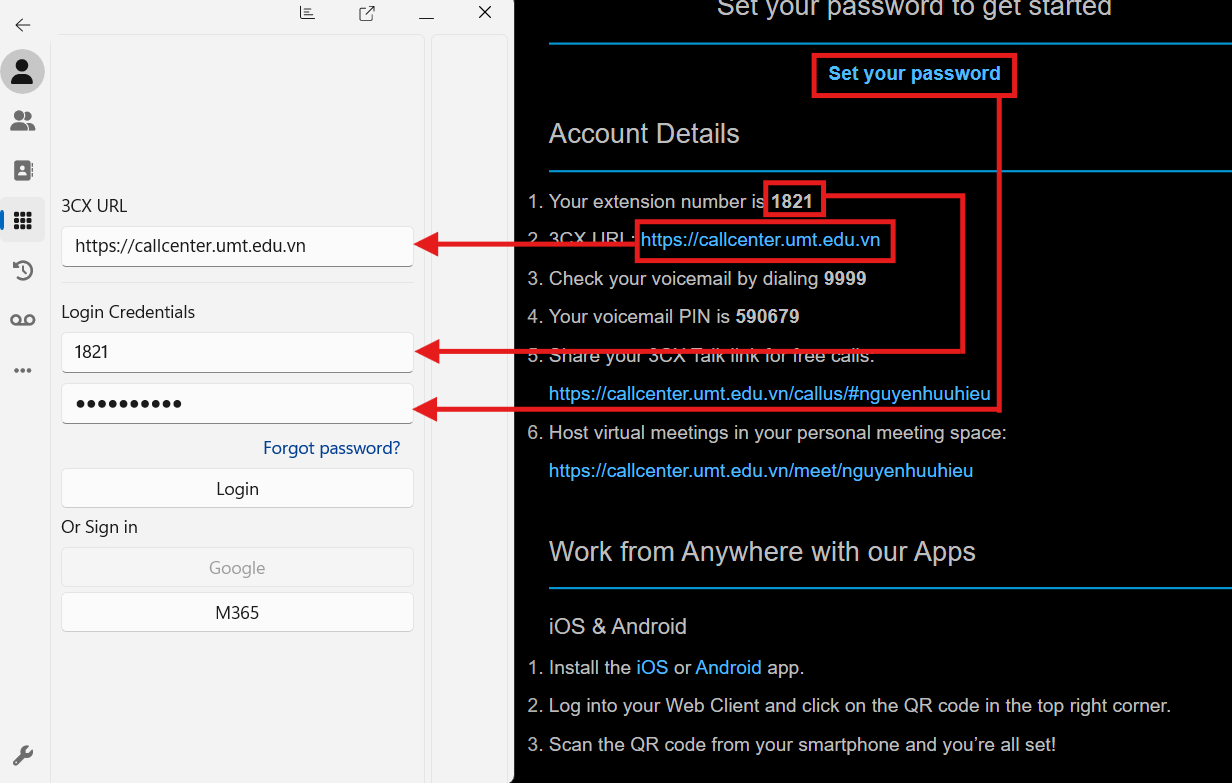
Task: Click the list view icon in title bar
Action: (x=307, y=13)
